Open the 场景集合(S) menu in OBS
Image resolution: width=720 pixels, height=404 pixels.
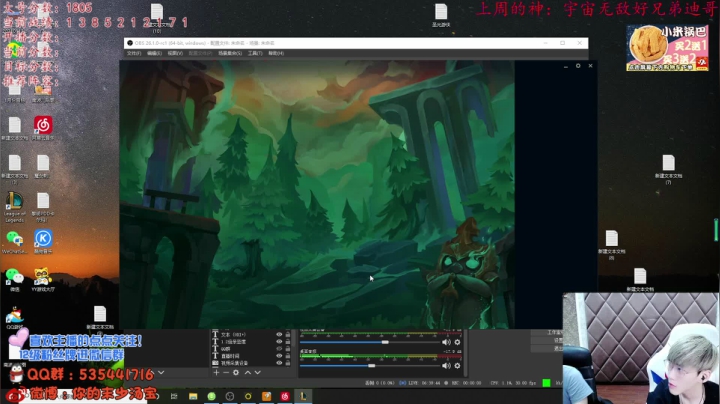coord(230,53)
